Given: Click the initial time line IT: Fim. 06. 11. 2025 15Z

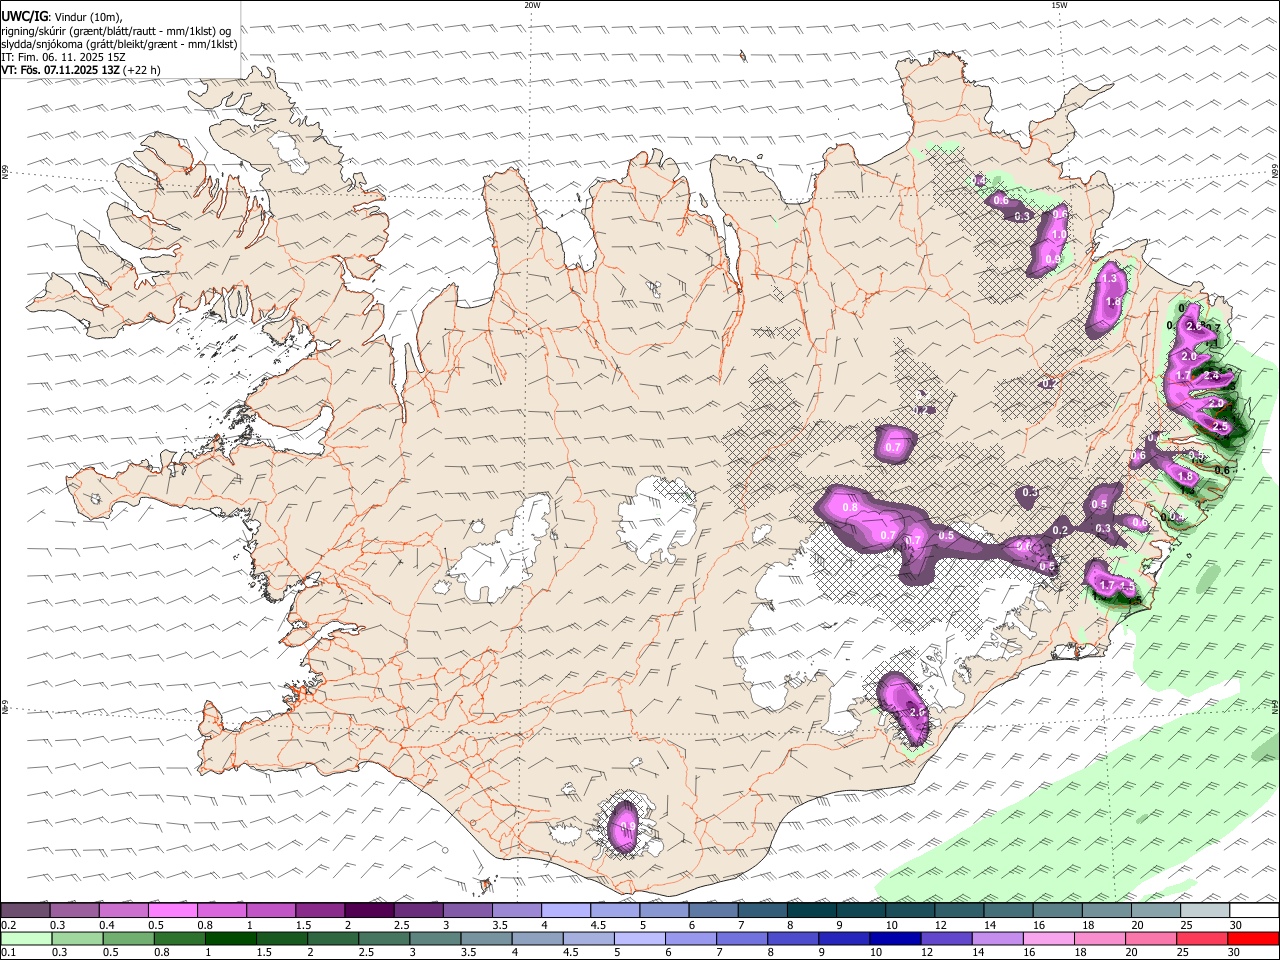Looking at the screenshot, I should click(63, 57).
